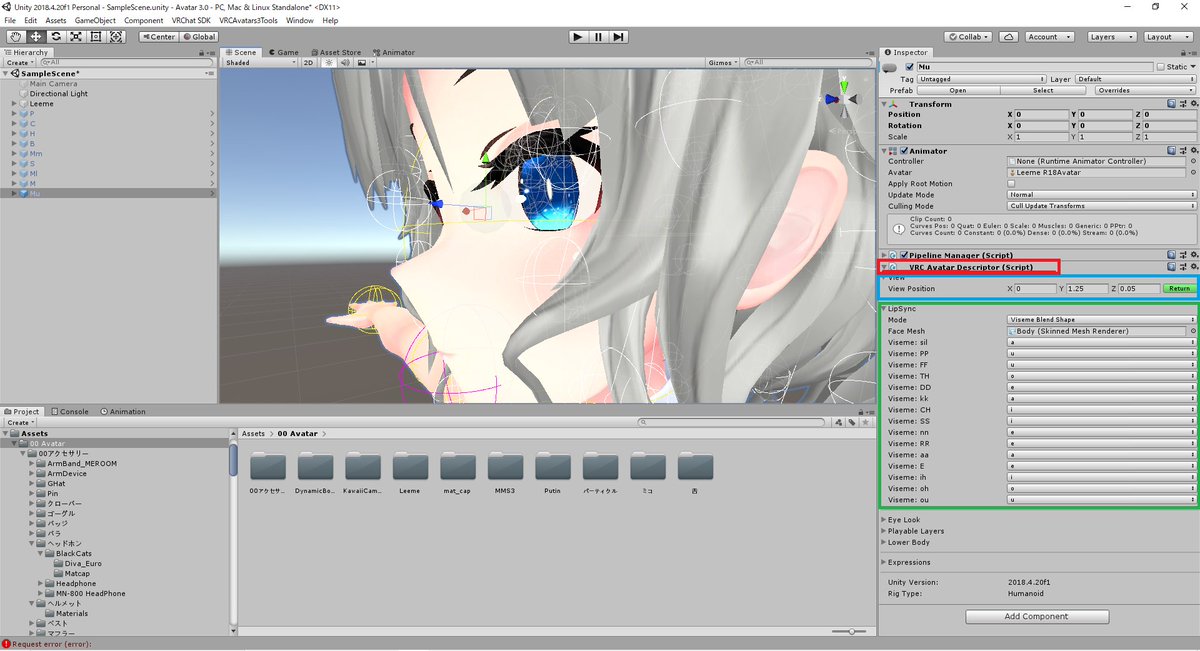Open the Collab button
The width and height of the screenshot is (1200, 651).
(969, 36)
